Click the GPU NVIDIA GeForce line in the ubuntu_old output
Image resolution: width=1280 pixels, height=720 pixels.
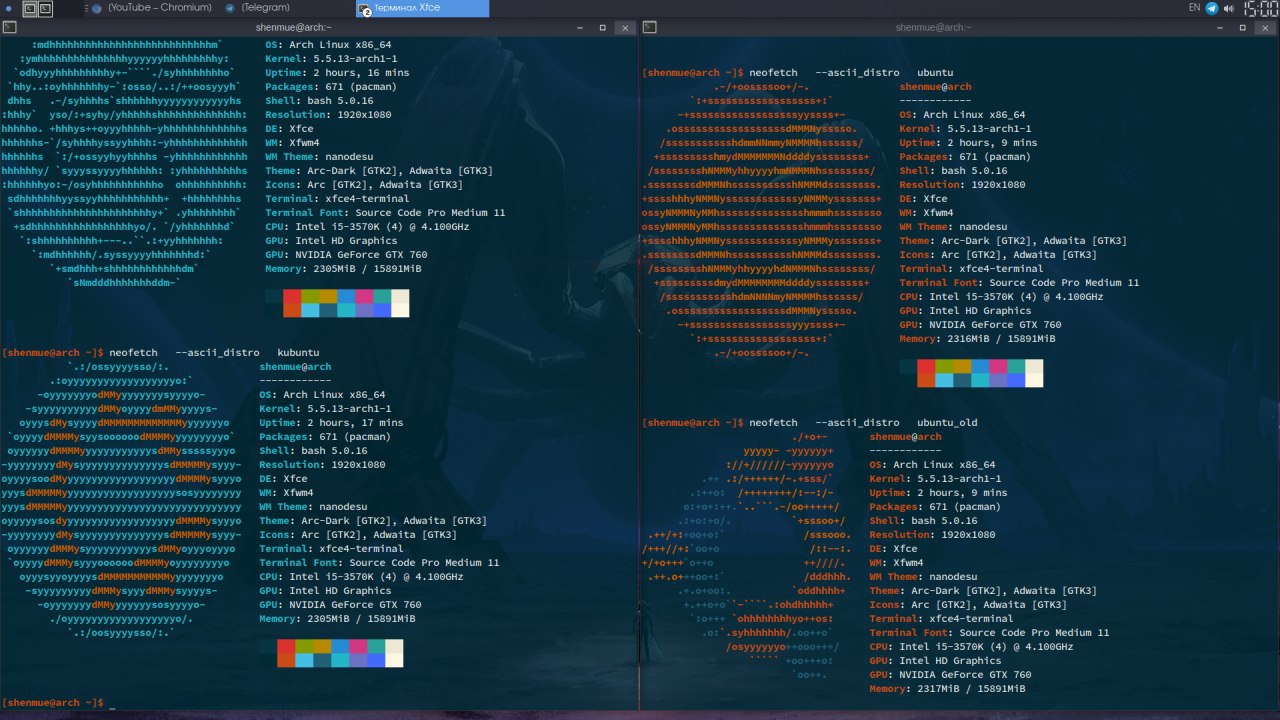pos(950,675)
